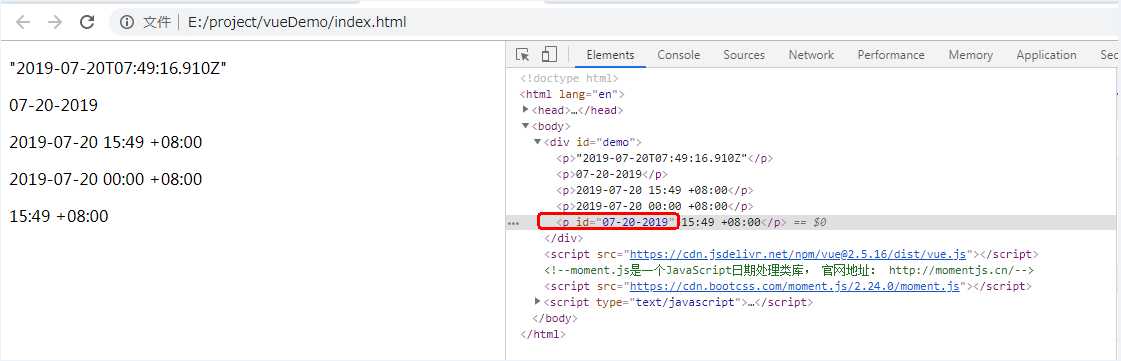Viewport: 1121px width, 361px height.
Task: Open the Application tab
Action: pos(1046,55)
